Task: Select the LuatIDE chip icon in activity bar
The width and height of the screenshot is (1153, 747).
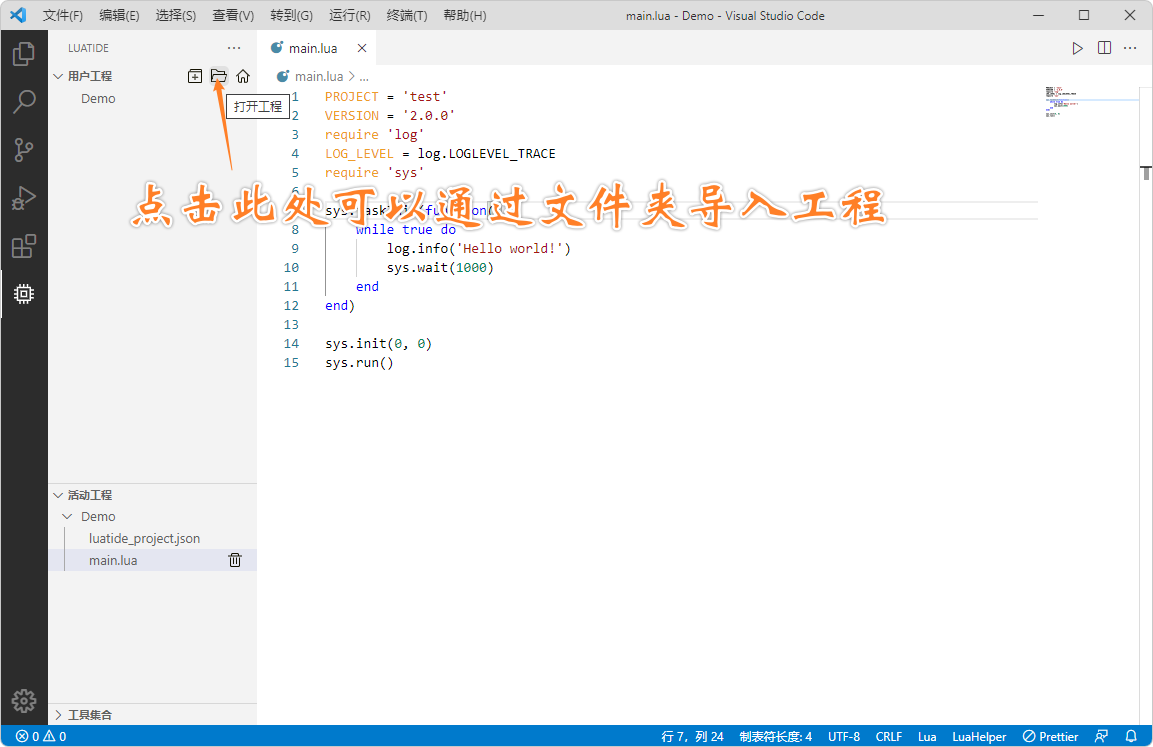Action: pyautogui.click(x=24, y=294)
